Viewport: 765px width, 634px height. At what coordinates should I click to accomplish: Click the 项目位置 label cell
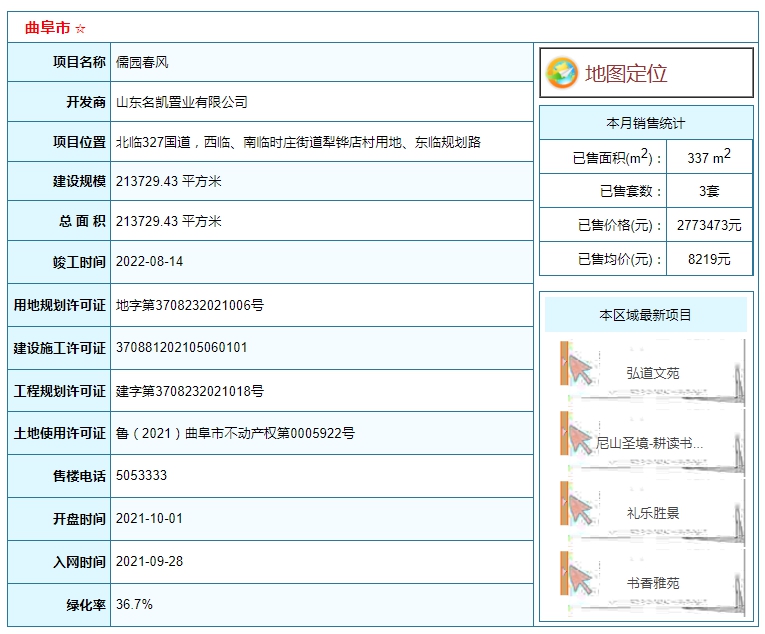(59, 142)
